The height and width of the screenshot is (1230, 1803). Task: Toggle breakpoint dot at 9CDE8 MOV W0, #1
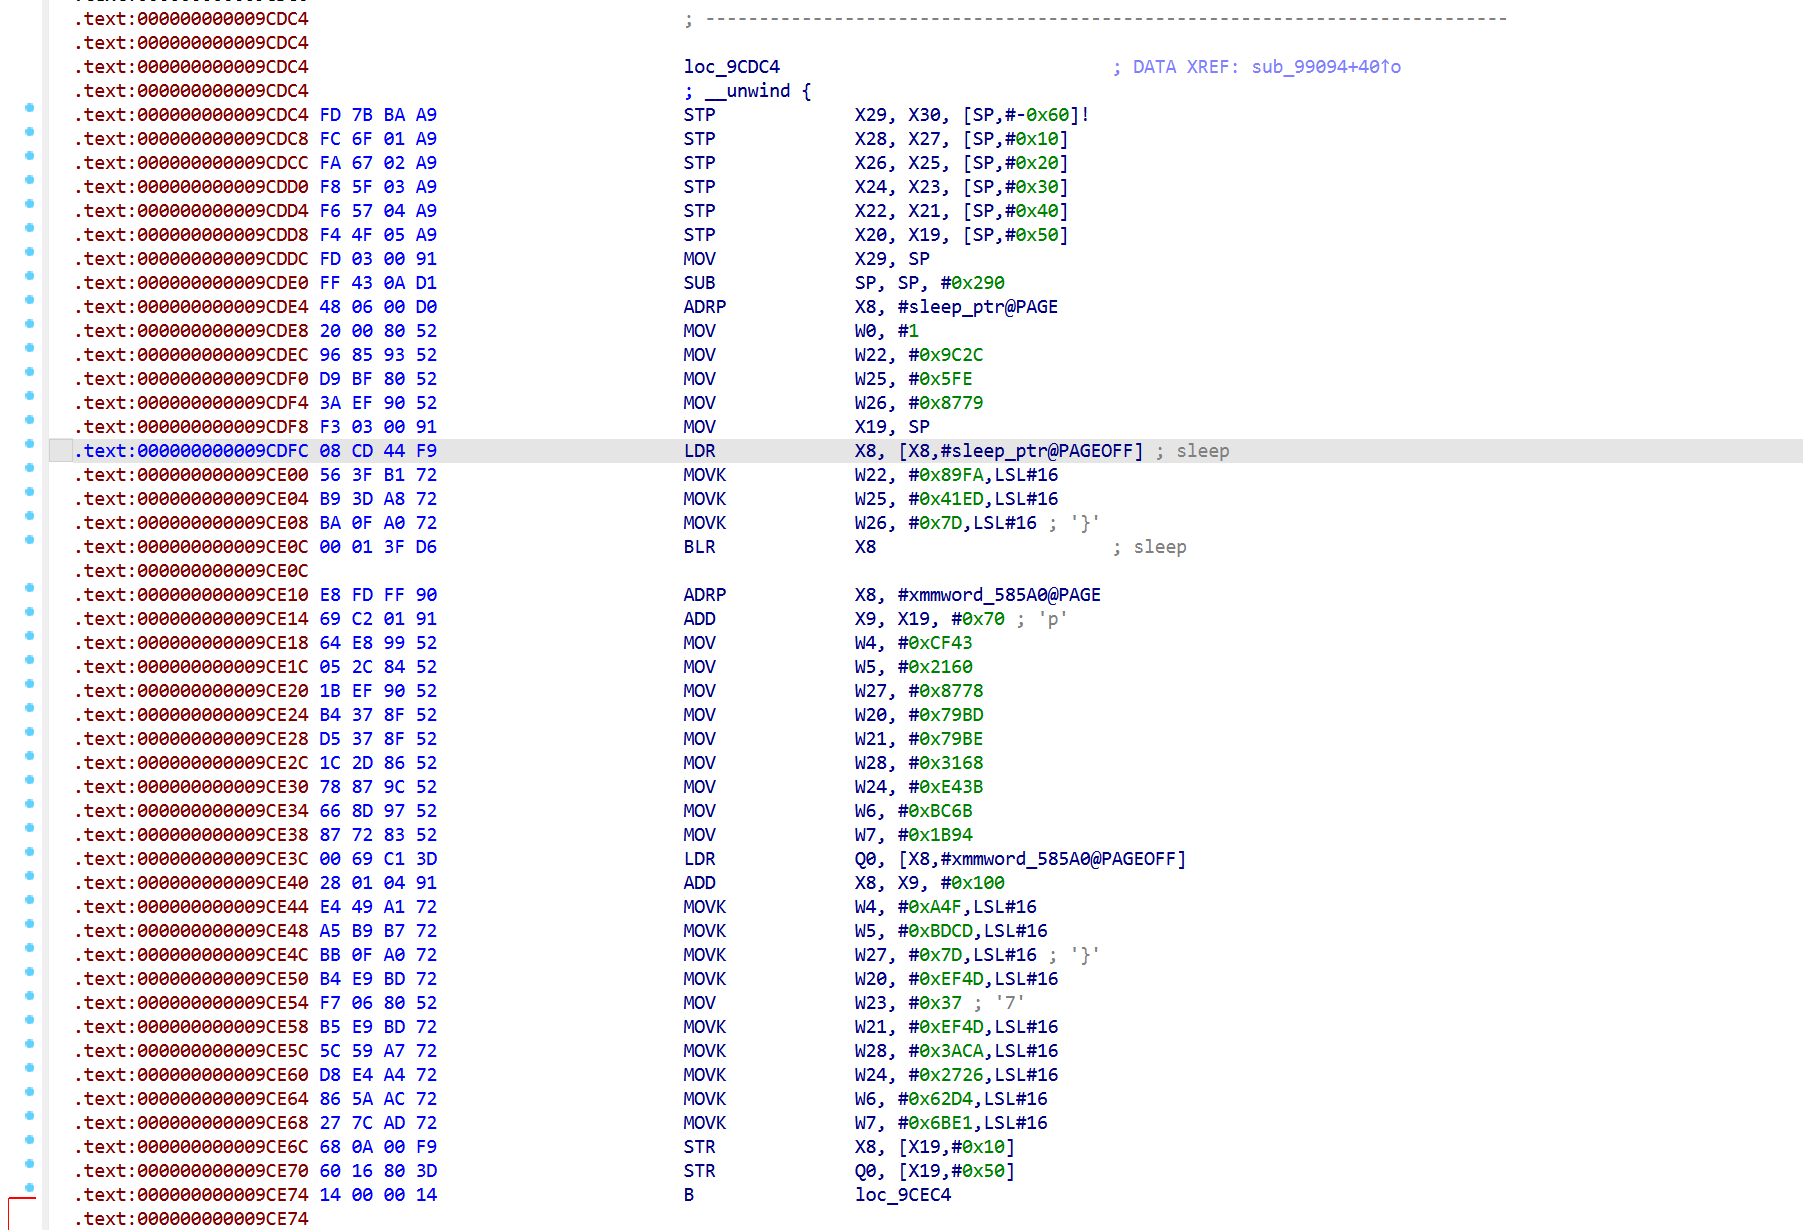point(29,323)
